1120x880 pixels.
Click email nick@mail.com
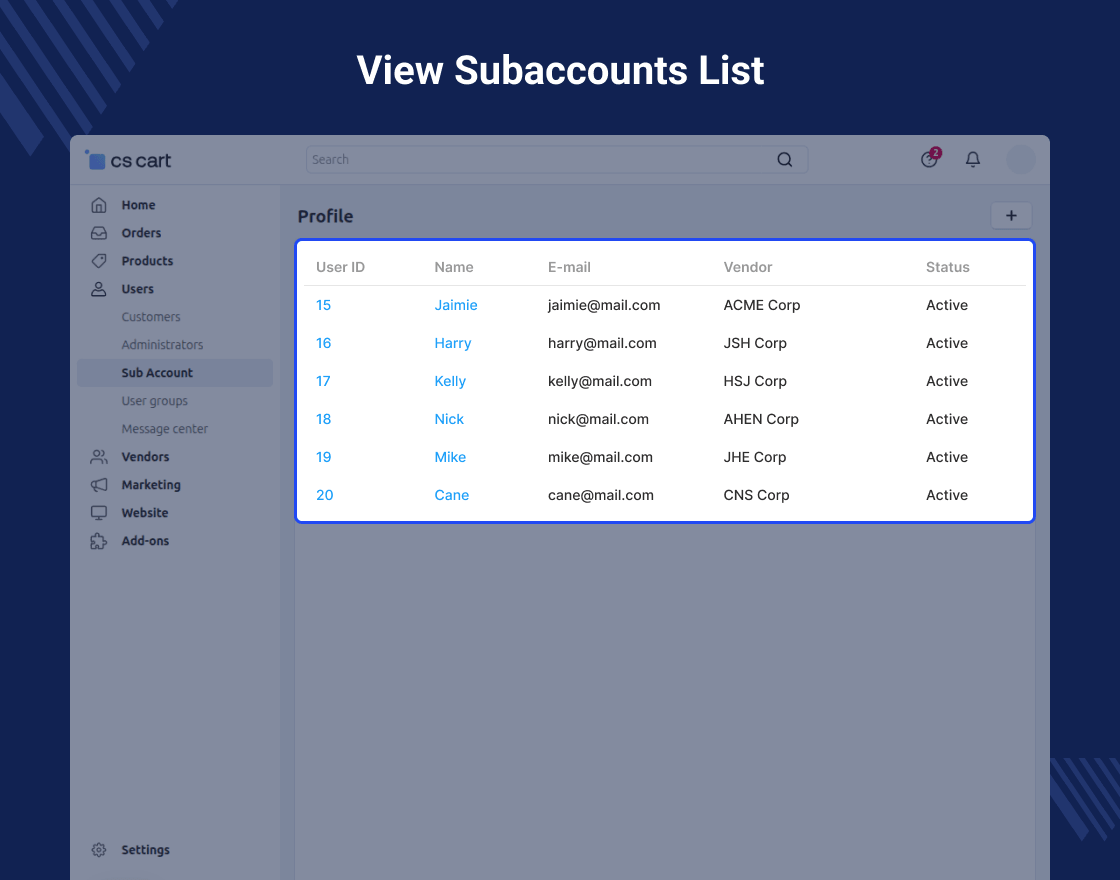pos(599,419)
